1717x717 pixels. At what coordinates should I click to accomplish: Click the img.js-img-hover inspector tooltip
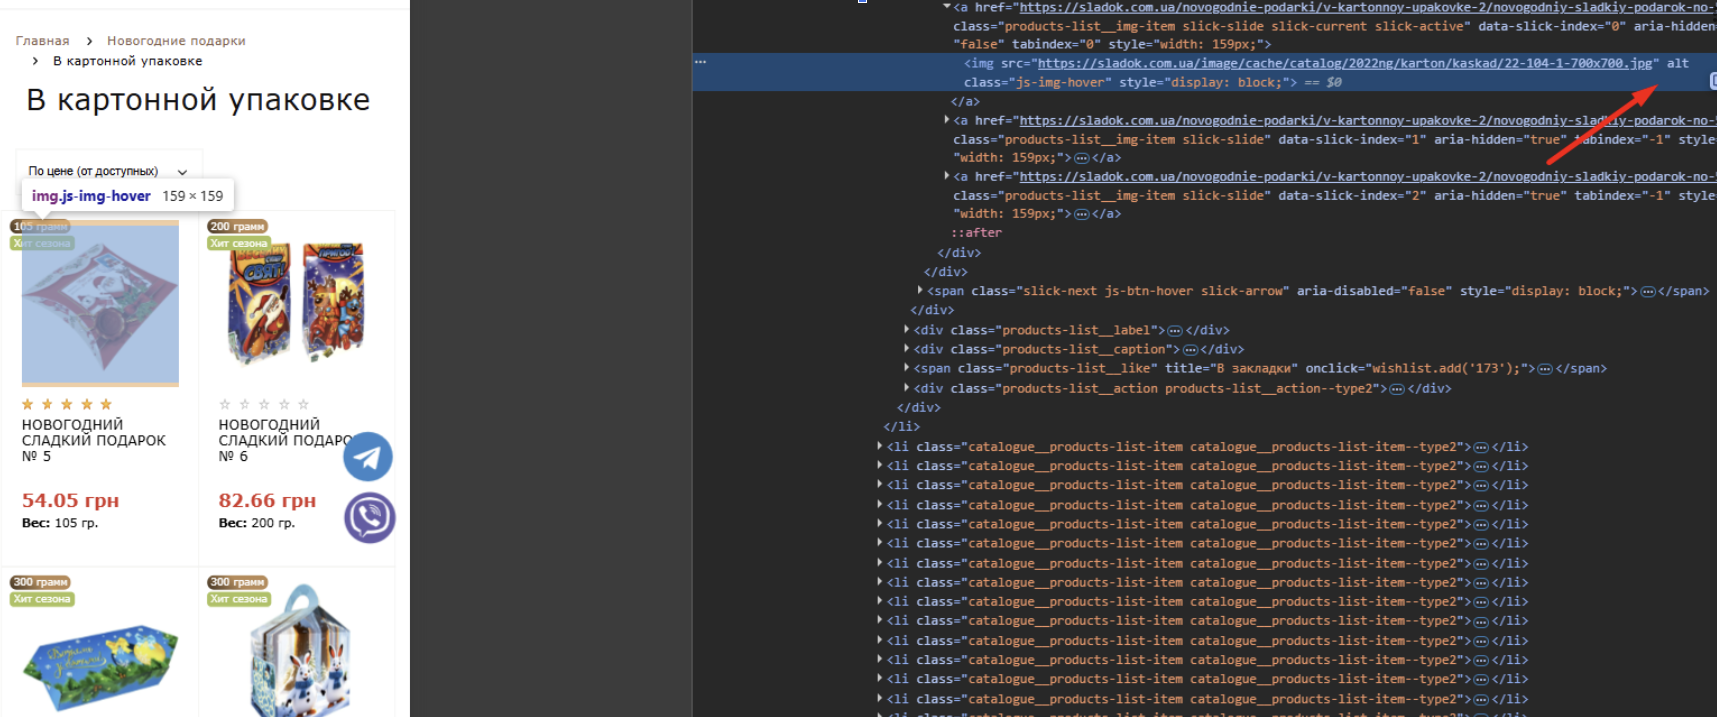(x=128, y=196)
